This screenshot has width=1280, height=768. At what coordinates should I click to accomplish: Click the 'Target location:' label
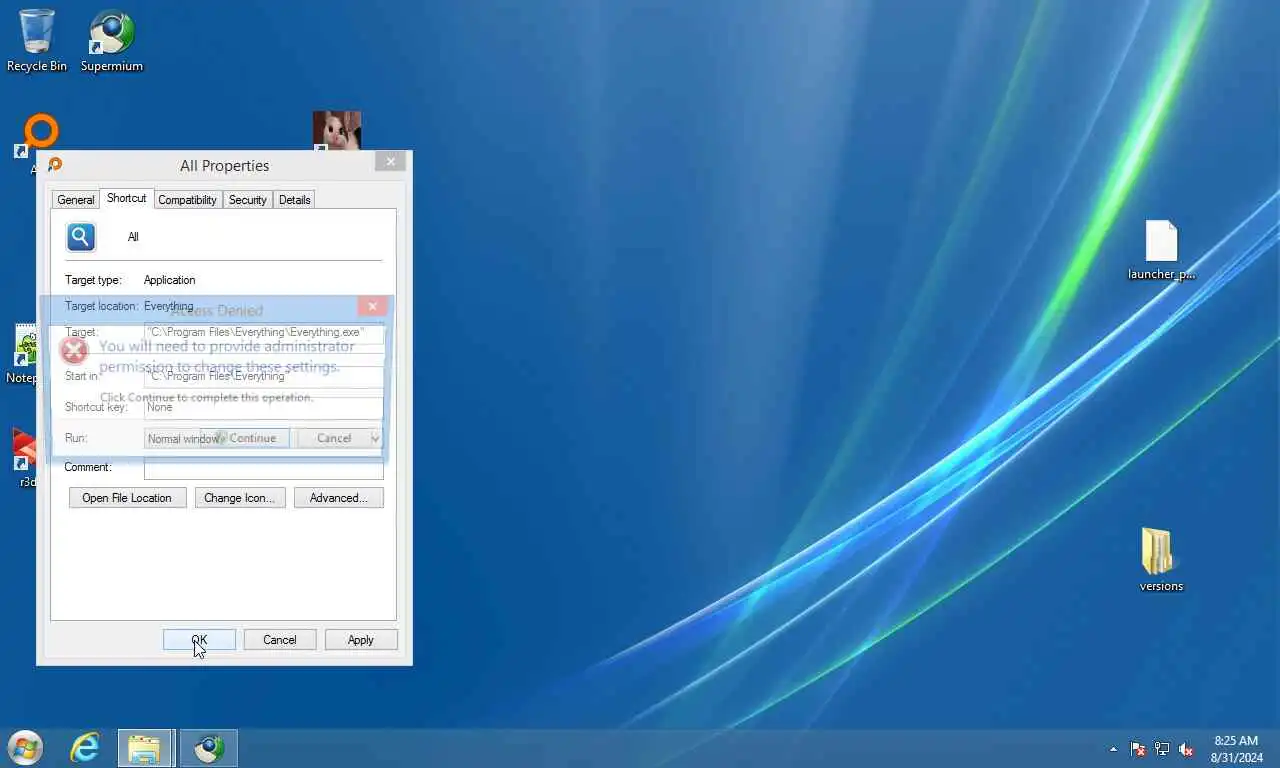(101, 306)
